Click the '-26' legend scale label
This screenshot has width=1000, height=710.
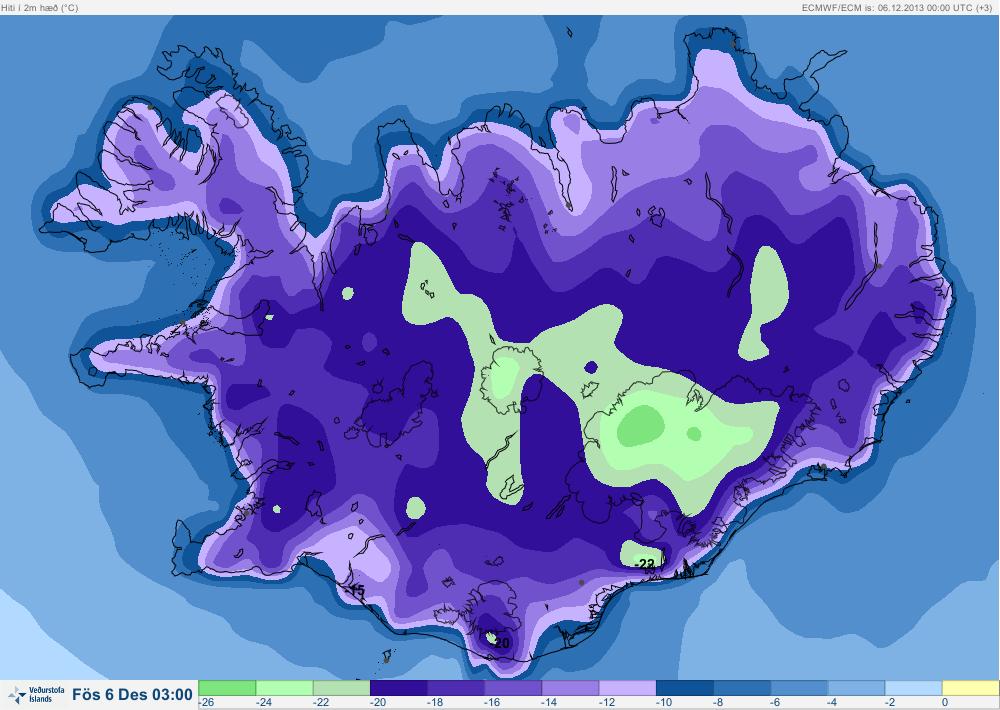(x=206, y=702)
